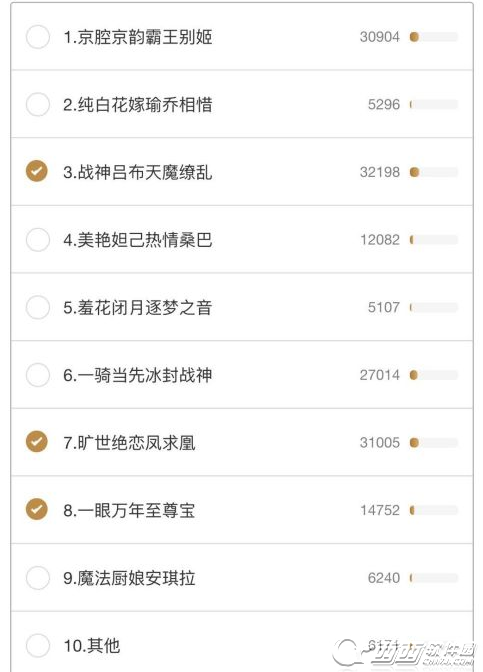Viewport: 483px width, 672px height.
Task: Select option 9 魔法厨娘安琪拉 circle
Action: click(x=38, y=578)
